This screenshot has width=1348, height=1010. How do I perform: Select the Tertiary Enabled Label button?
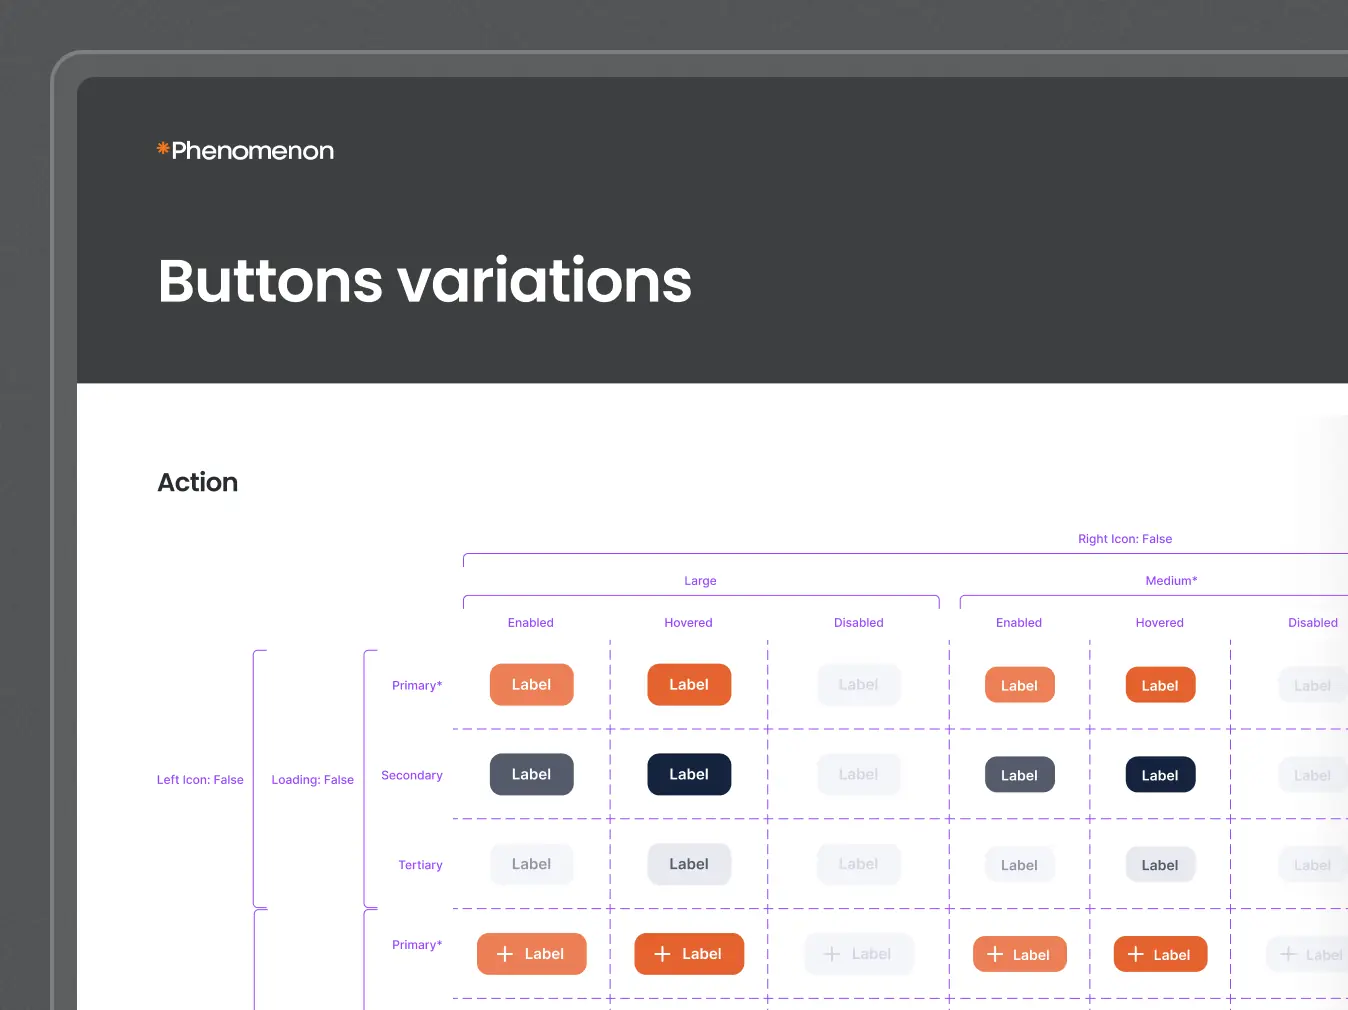pos(531,864)
